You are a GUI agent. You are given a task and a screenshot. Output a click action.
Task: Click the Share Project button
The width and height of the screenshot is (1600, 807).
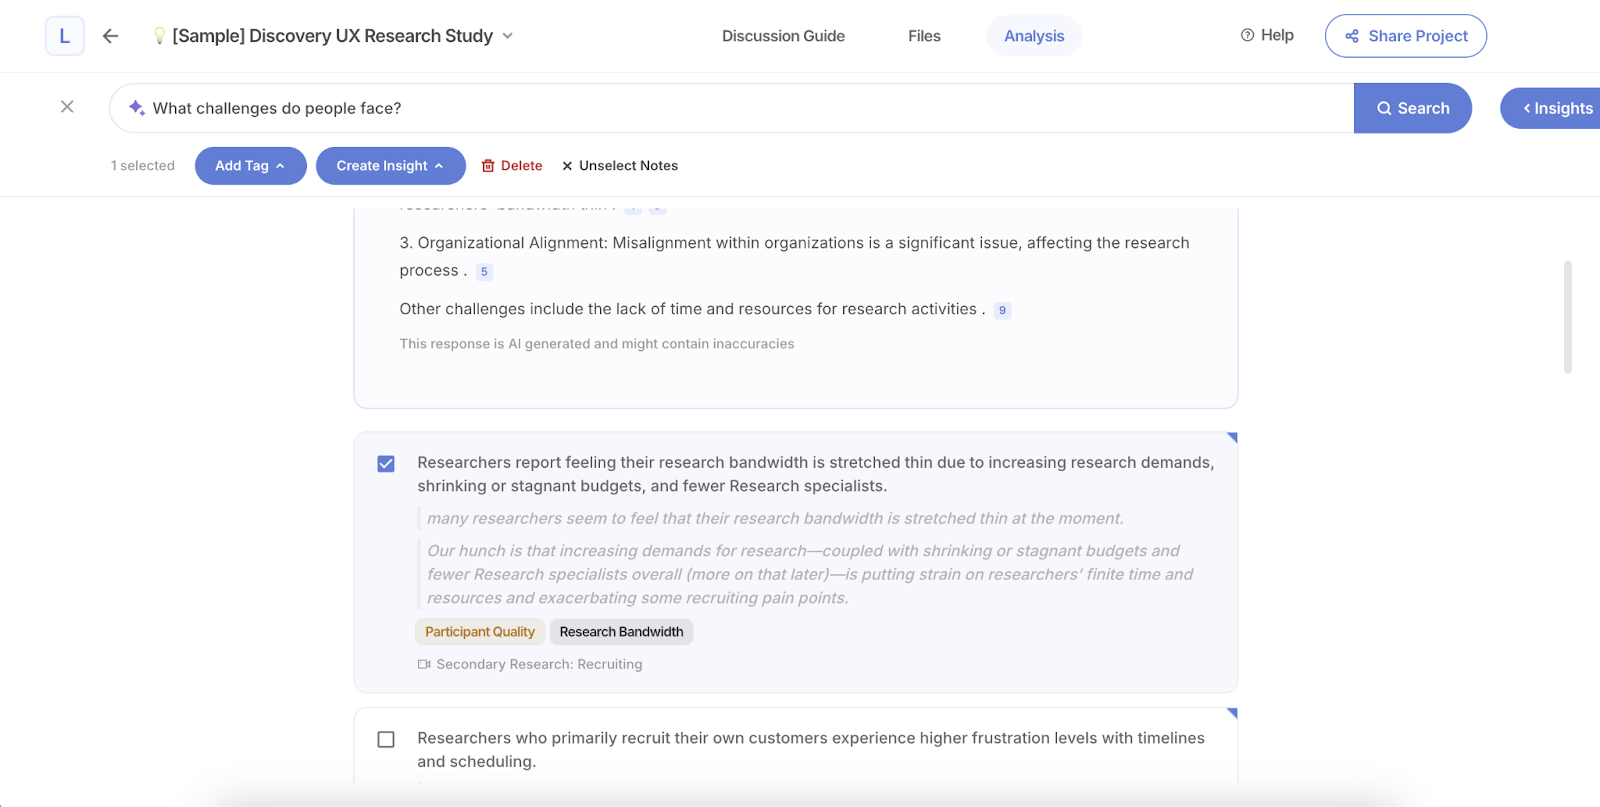[x=1406, y=36]
